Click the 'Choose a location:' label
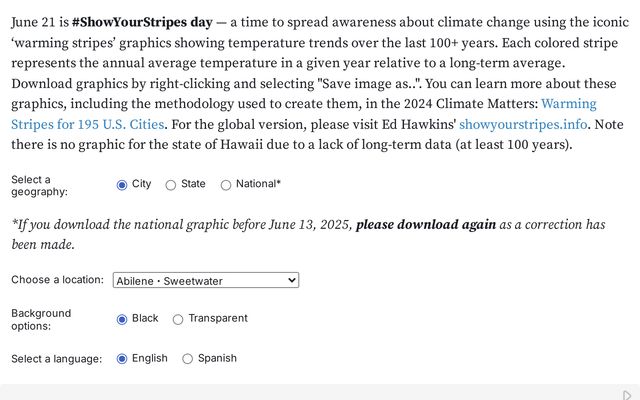Viewport: 640px width, 400px height. coord(58,280)
